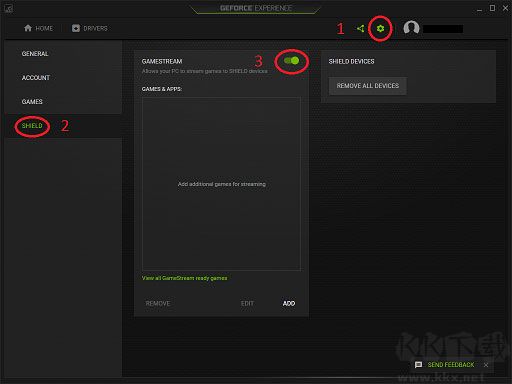The height and width of the screenshot is (384, 512).
Task: Click the share icon beside the gear
Action: pyautogui.click(x=360, y=29)
